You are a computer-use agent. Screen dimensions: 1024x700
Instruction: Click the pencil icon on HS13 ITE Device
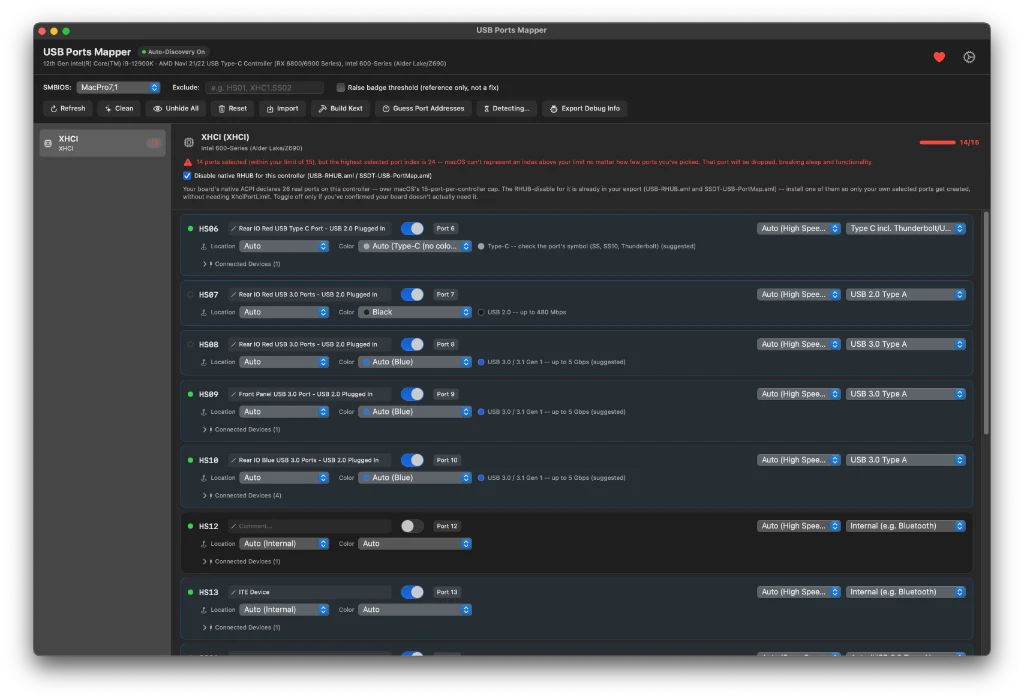[233, 592]
